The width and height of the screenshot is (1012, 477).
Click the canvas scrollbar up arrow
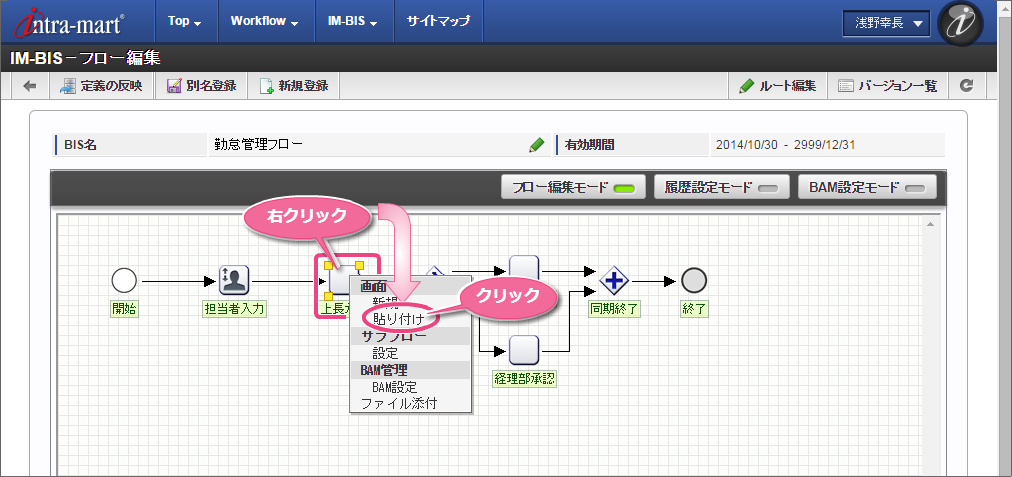pos(929,224)
